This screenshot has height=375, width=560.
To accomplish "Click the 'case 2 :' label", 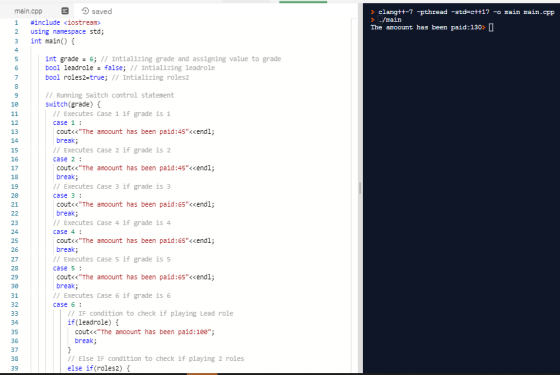I will click(x=67, y=159).
